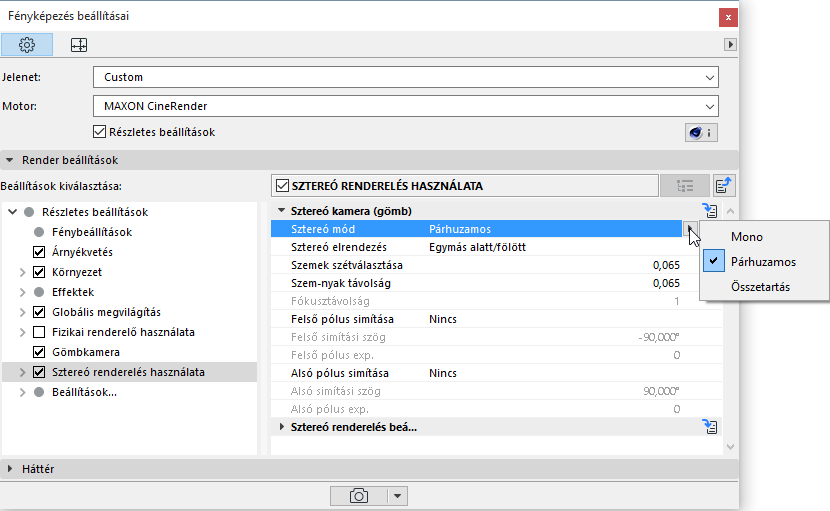Collapse the Render beállítások section
830x511 pixels.
(10, 160)
